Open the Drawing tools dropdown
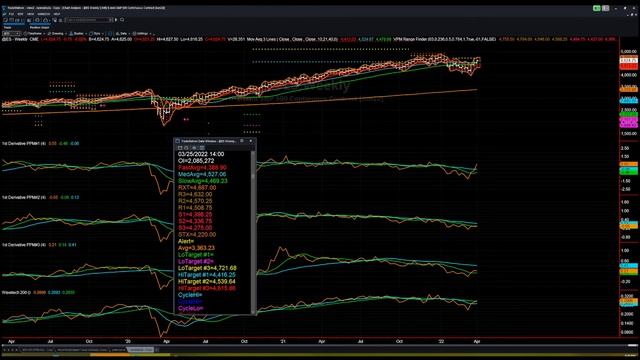 [56, 33]
